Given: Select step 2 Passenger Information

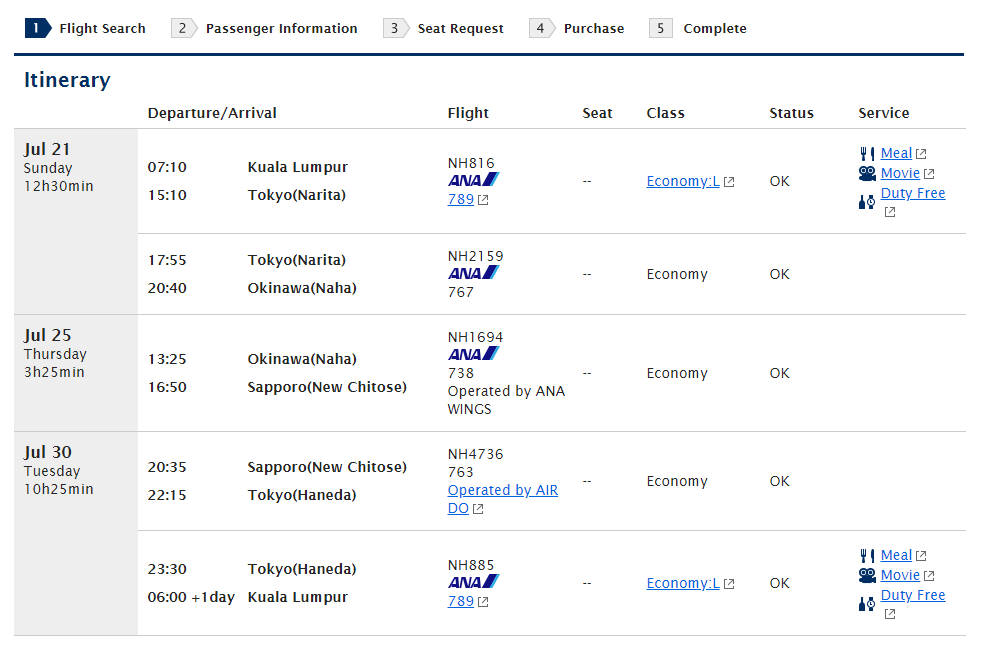Looking at the screenshot, I should click(x=264, y=28).
